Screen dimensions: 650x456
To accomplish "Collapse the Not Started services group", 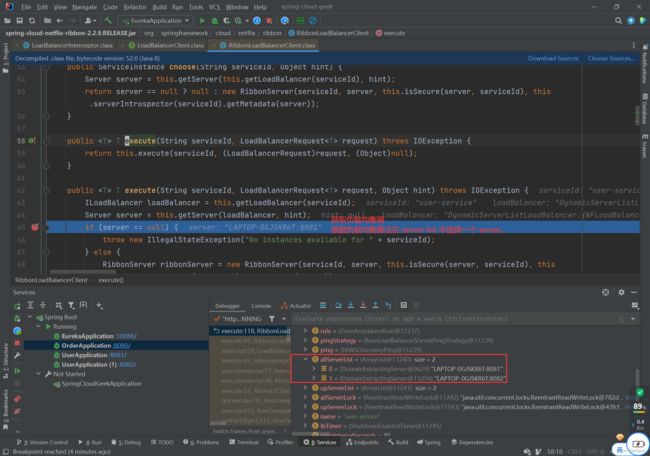I will click(x=39, y=374).
